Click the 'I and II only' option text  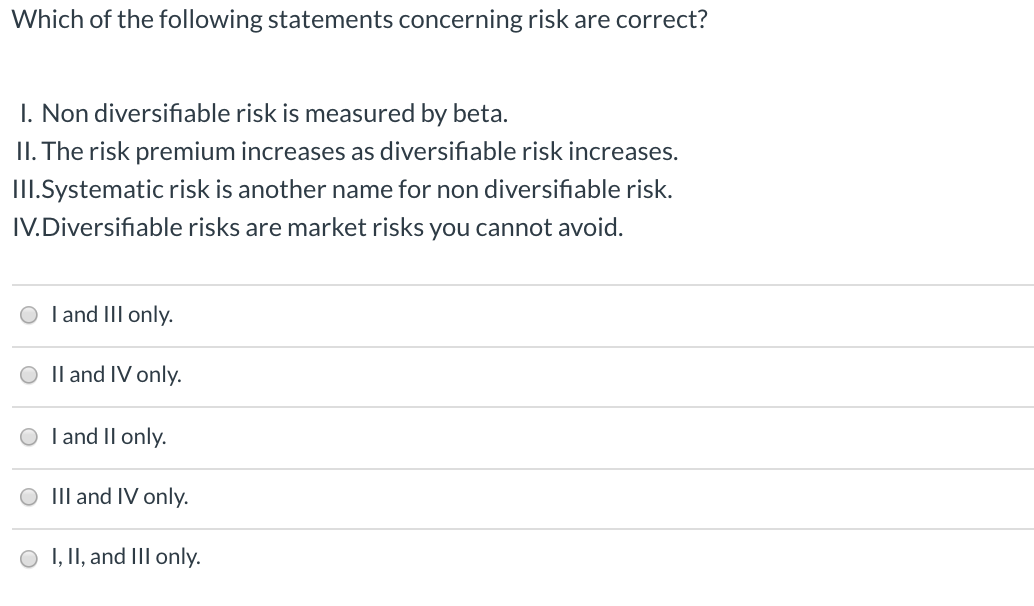108,436
